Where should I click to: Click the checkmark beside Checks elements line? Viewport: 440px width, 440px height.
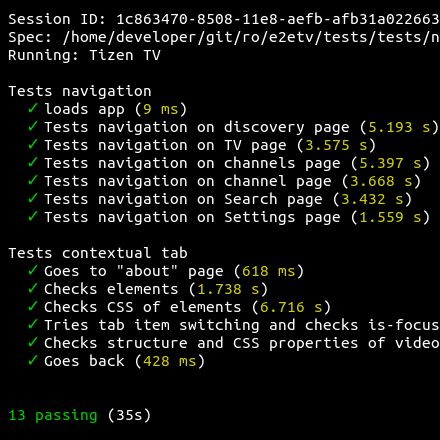tap(33, 288)
